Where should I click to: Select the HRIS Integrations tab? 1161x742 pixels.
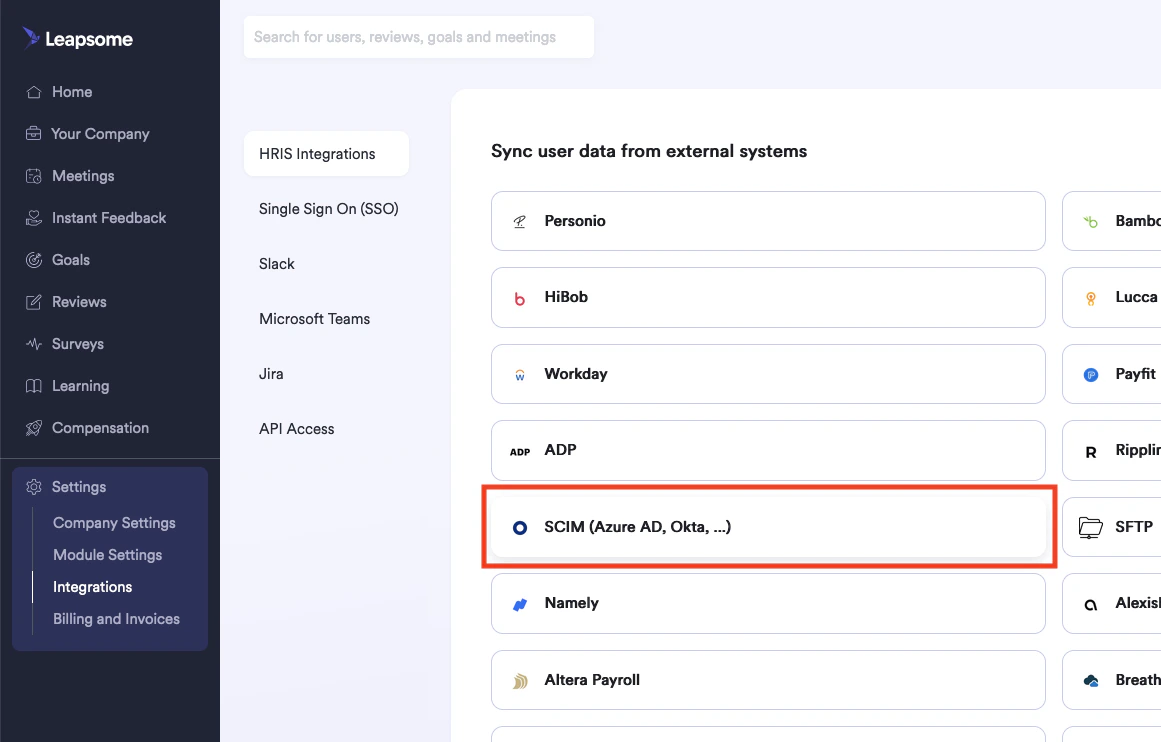coord(326,154)
